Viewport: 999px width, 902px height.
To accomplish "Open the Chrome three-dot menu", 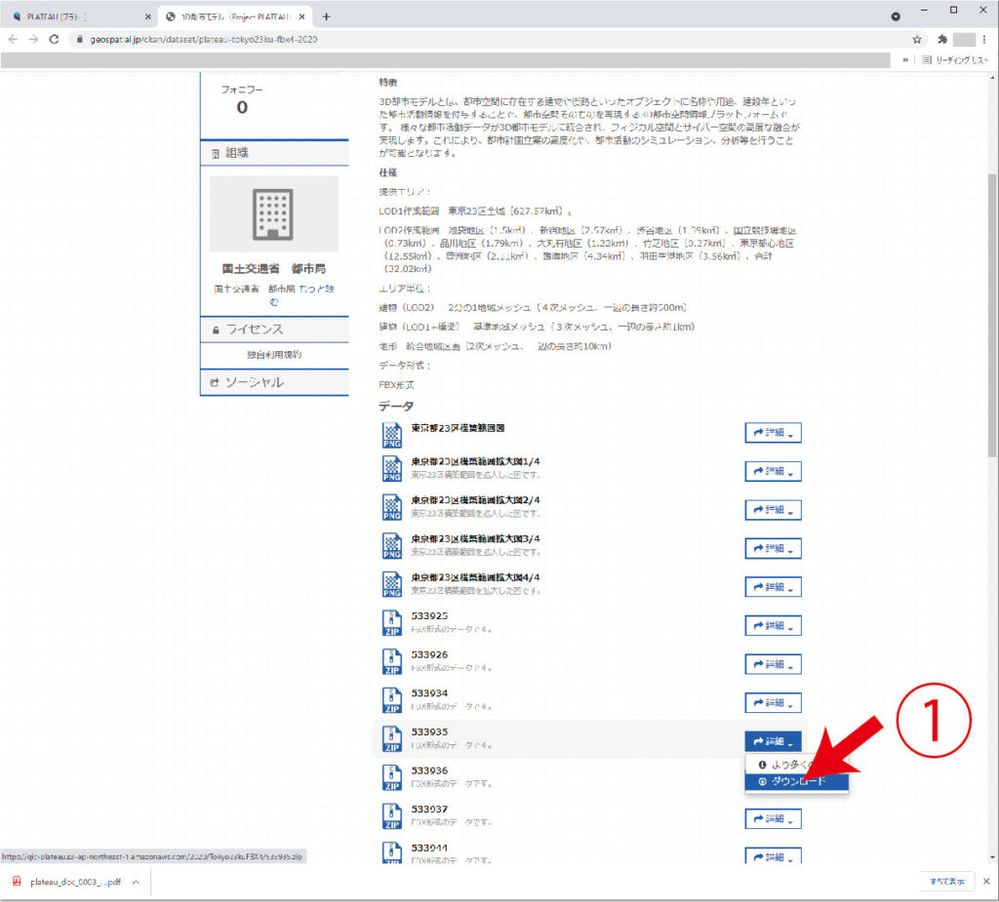I will point(984,39).
